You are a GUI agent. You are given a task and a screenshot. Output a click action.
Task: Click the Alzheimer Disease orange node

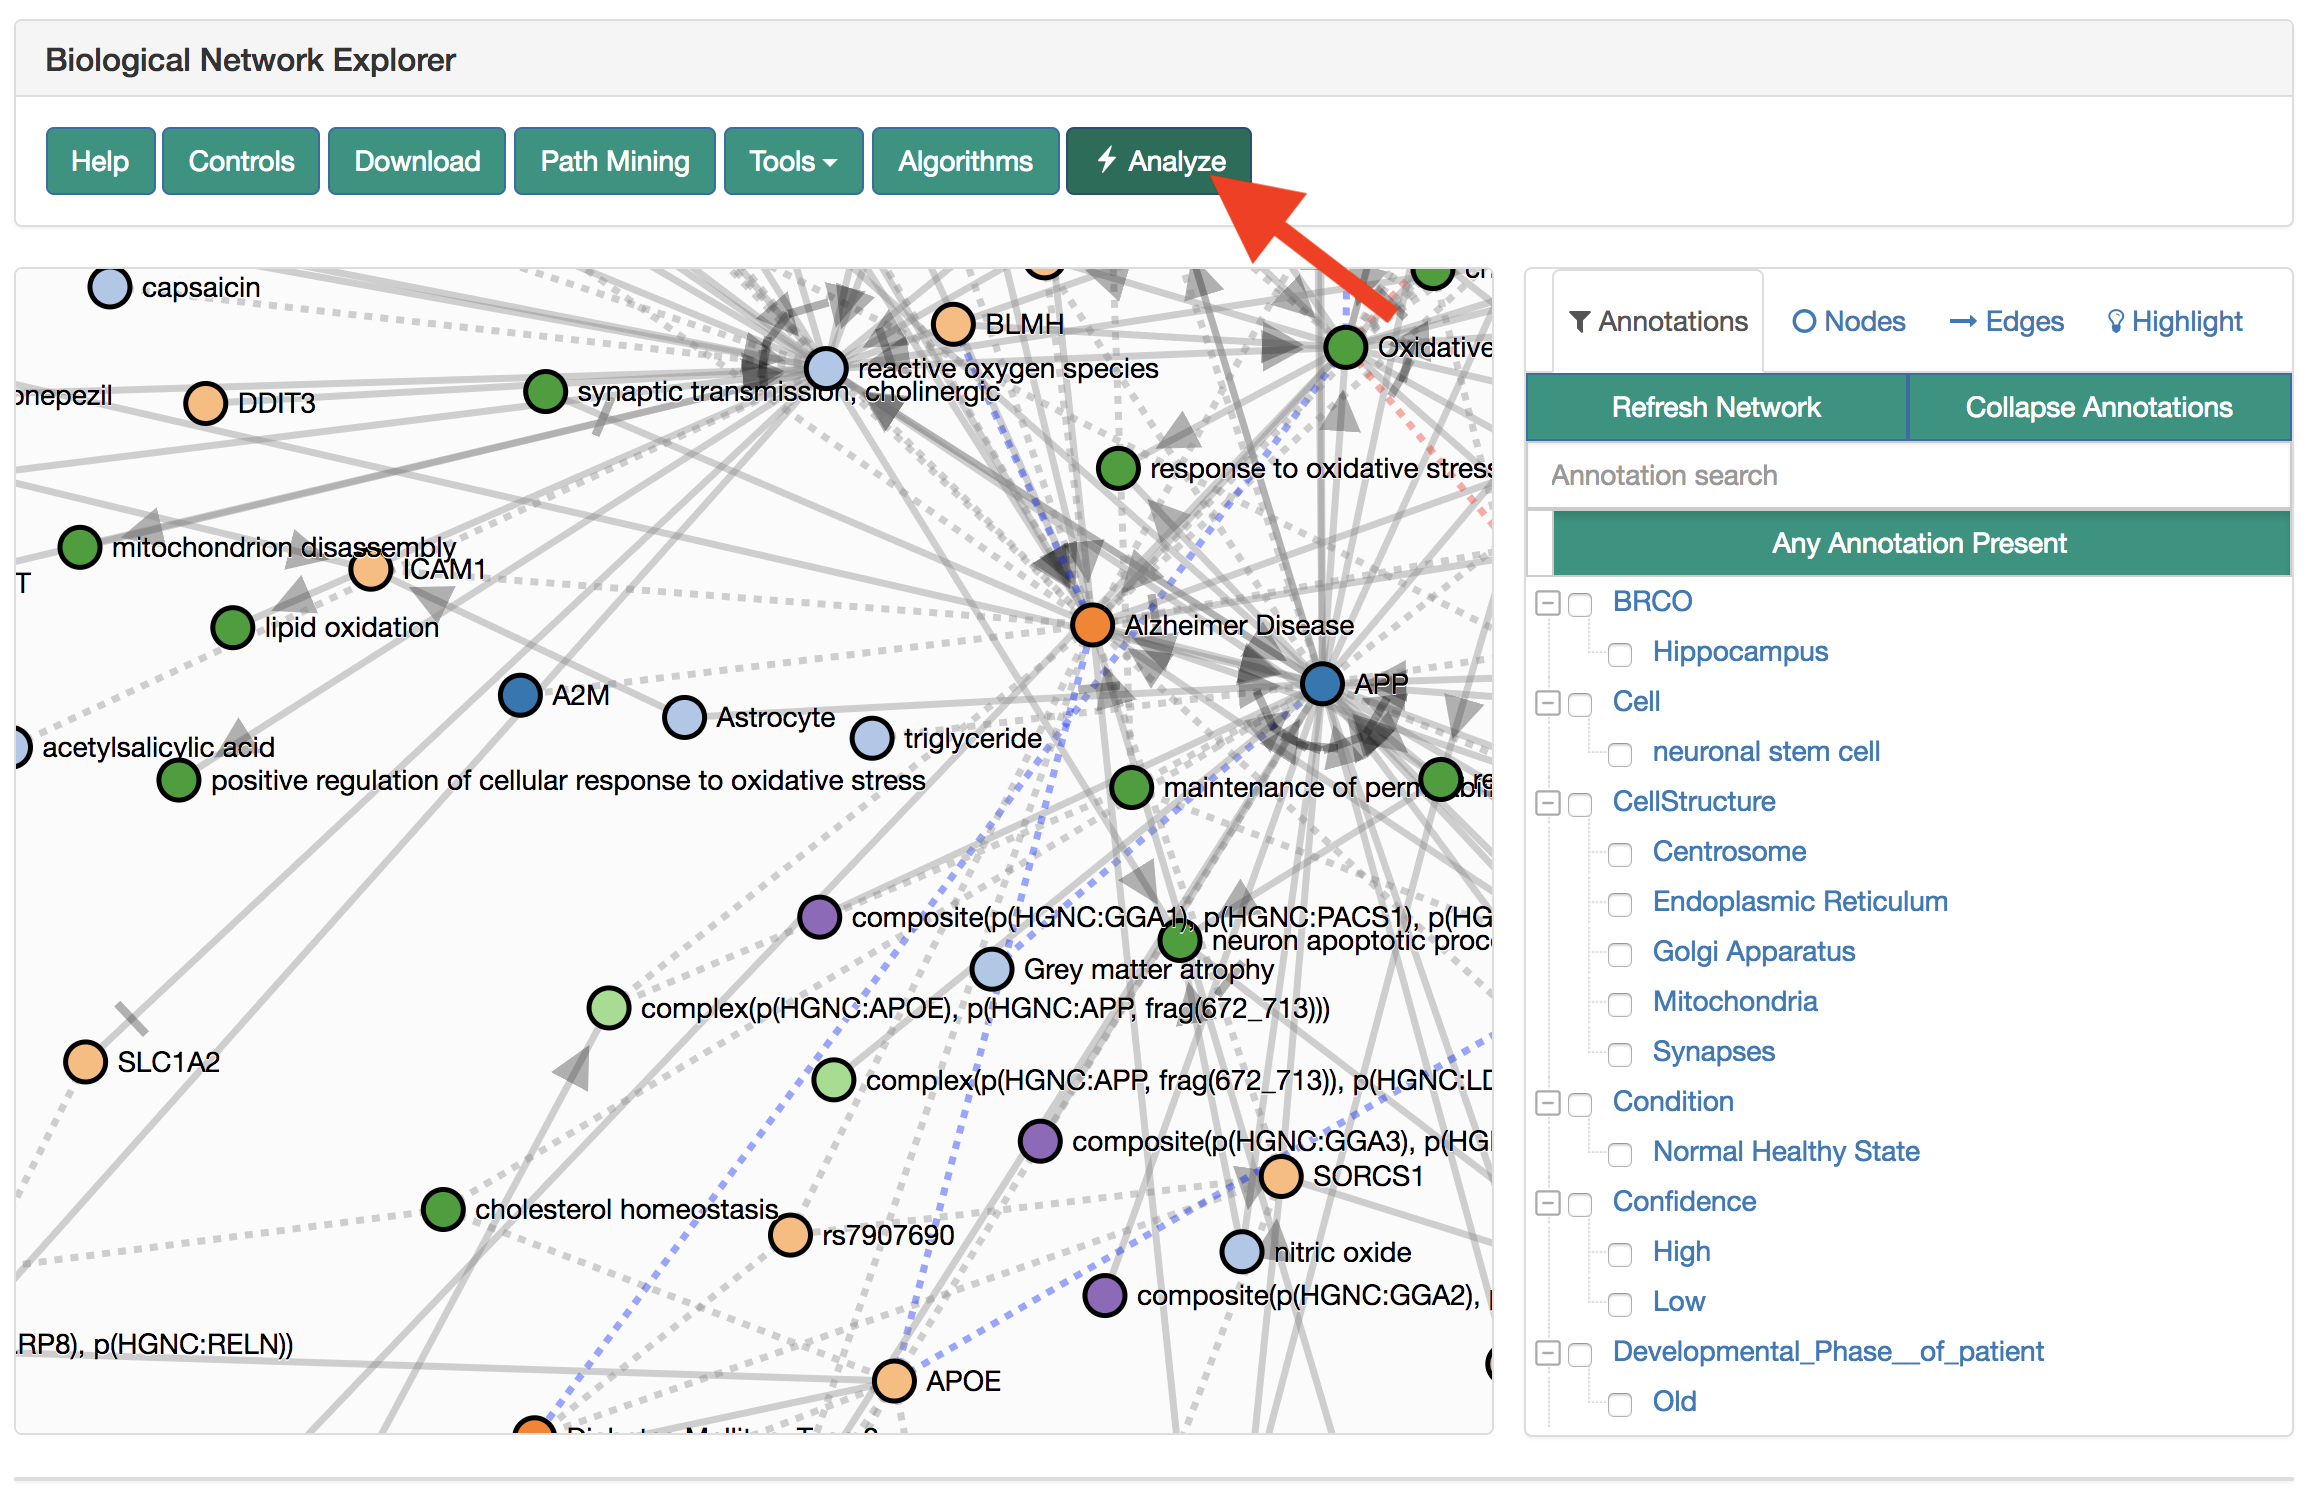(1091, 625)
